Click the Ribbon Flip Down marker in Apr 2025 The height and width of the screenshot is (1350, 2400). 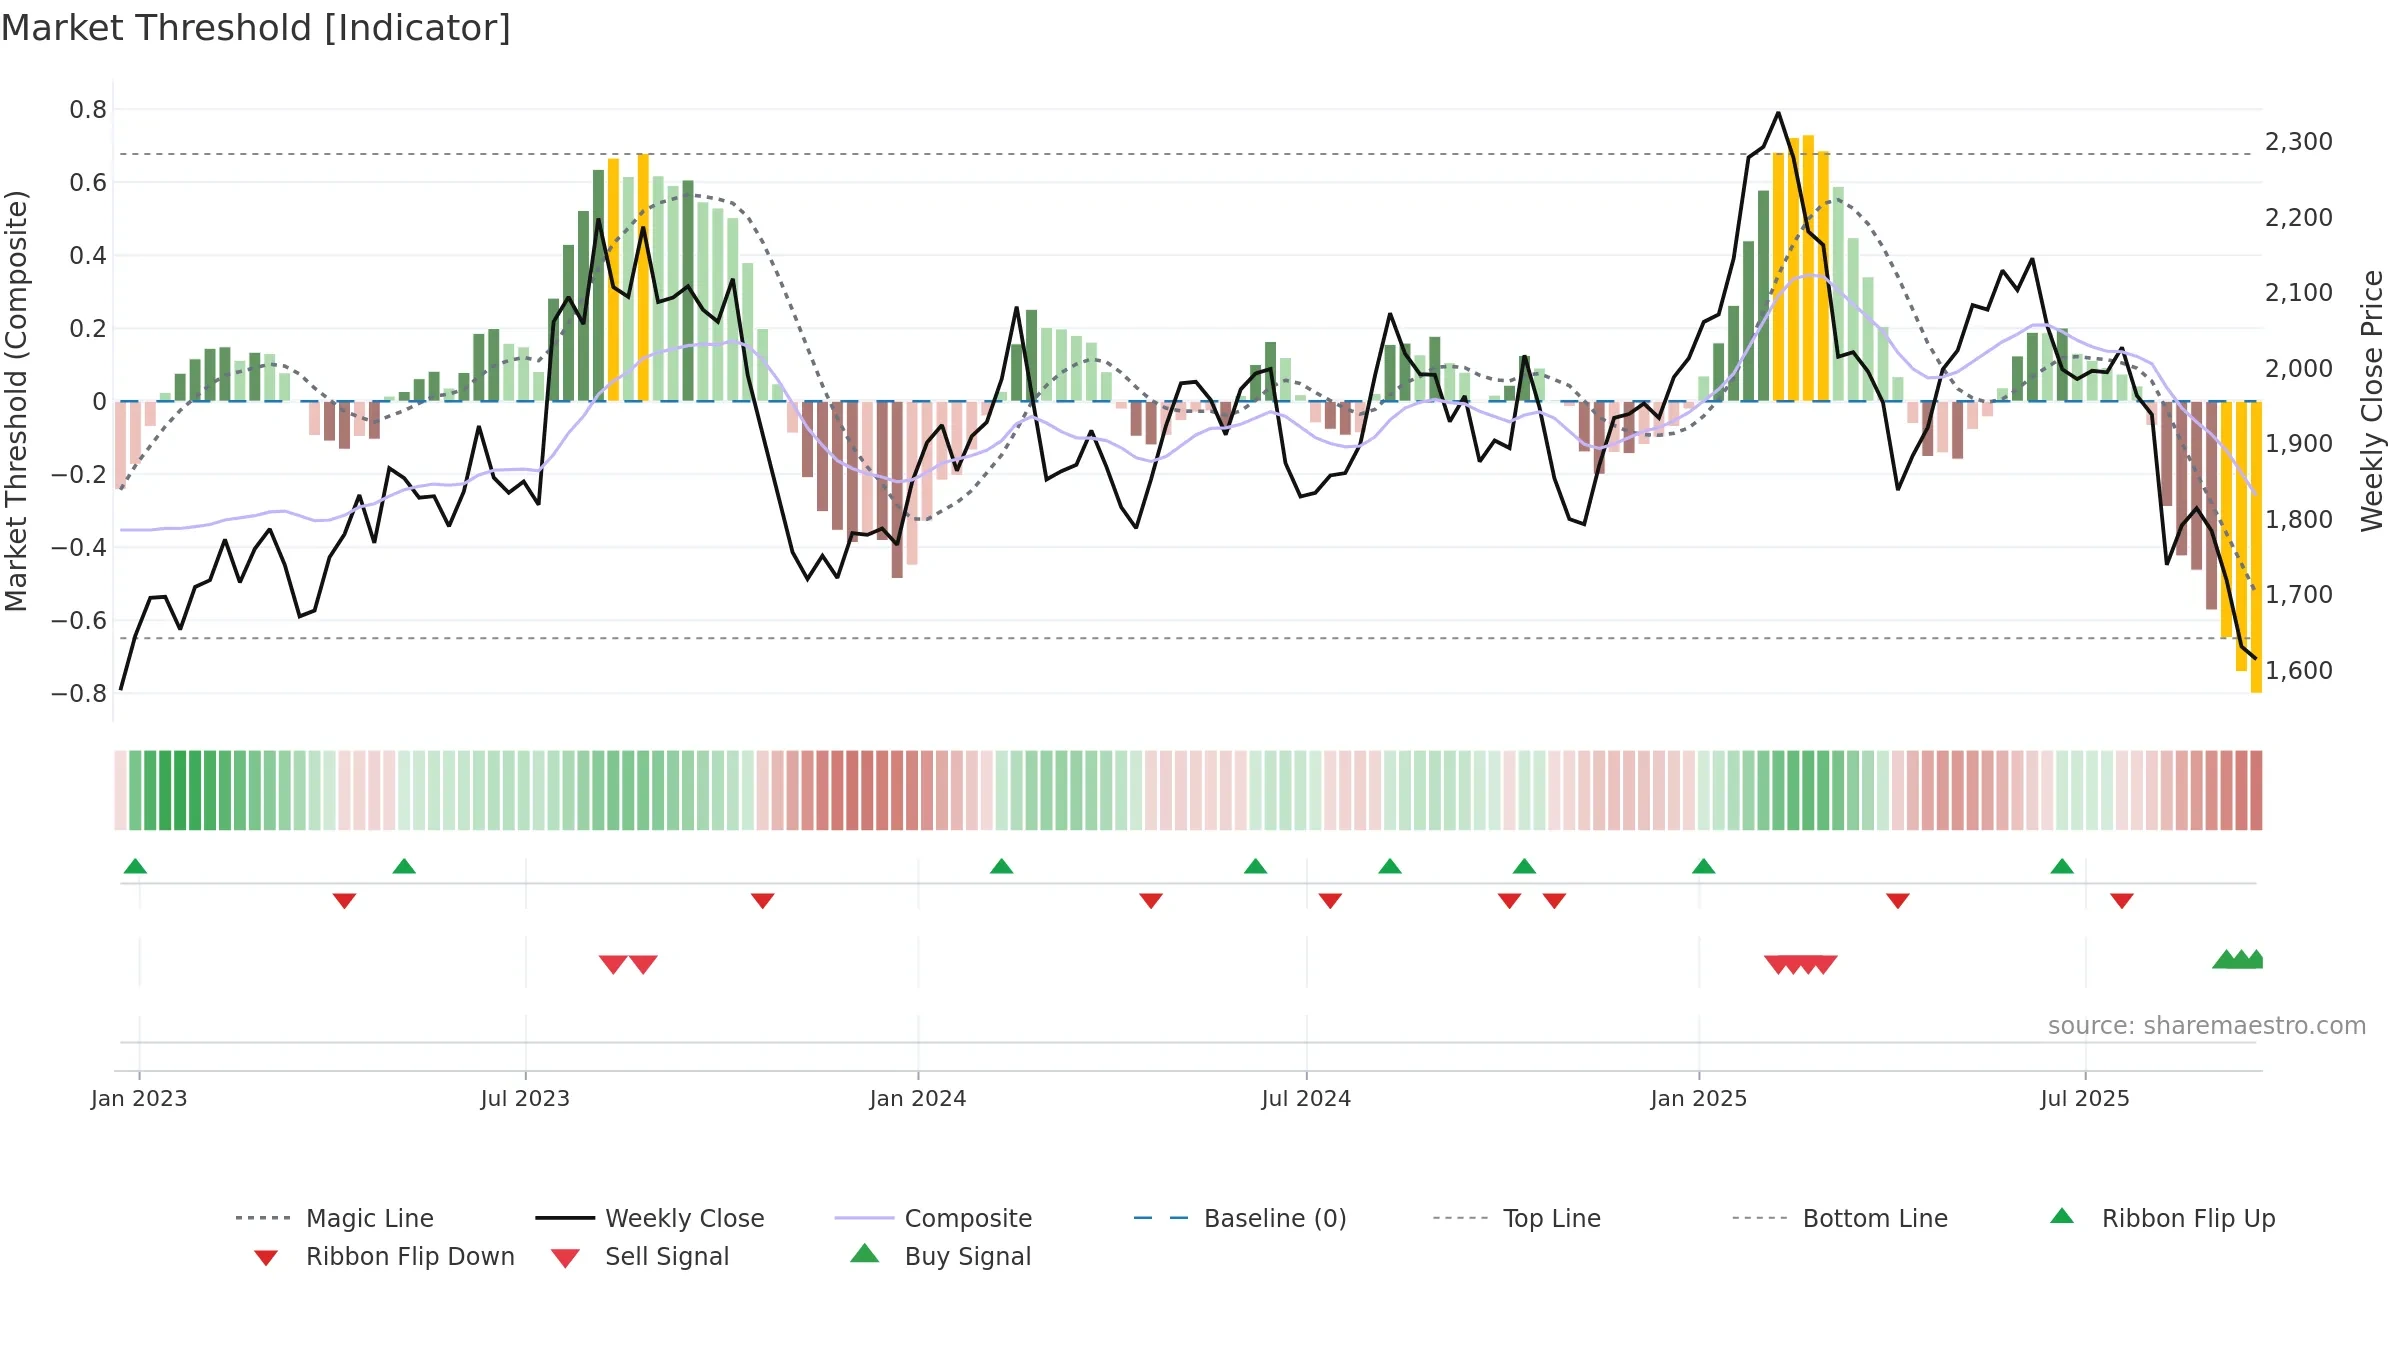[1897, 901]
